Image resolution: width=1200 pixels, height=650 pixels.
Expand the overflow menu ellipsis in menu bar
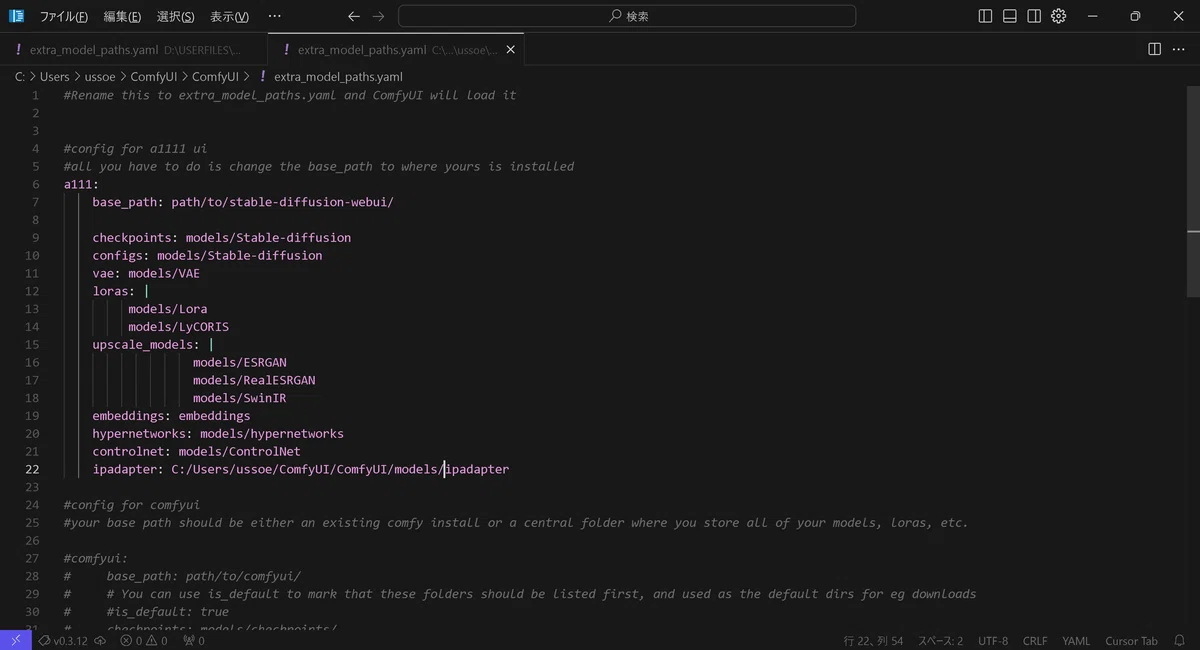[275, 16]
